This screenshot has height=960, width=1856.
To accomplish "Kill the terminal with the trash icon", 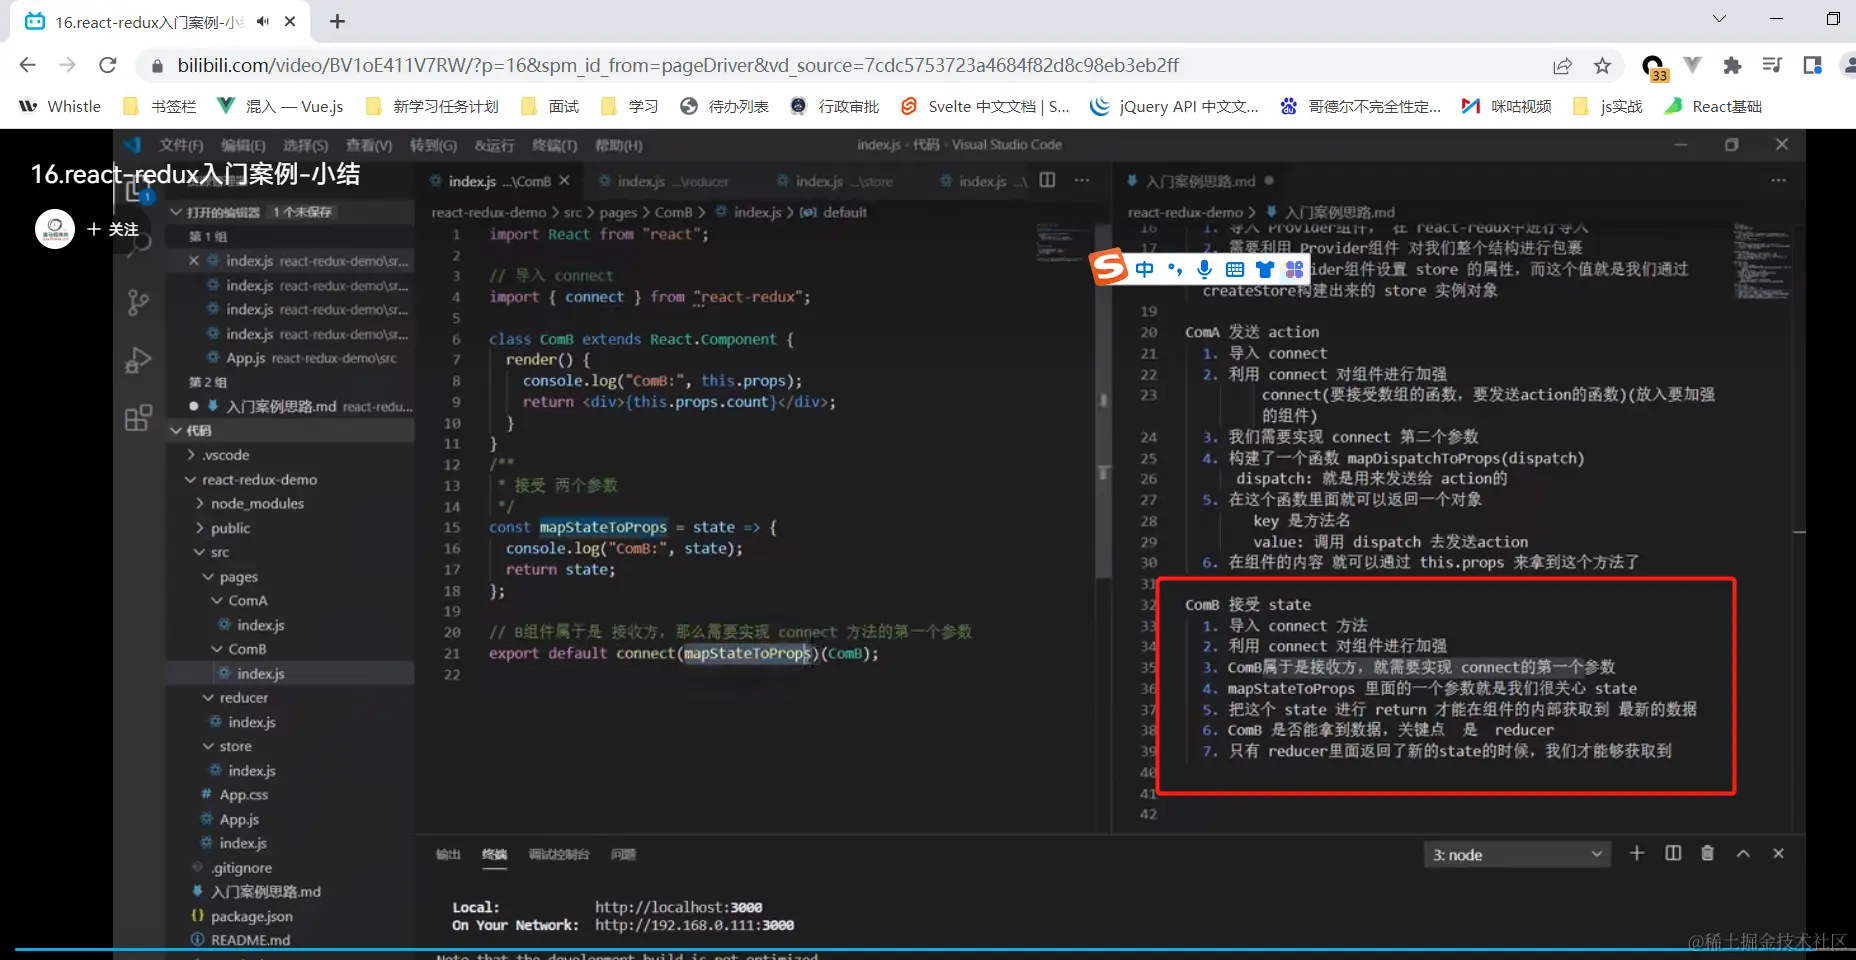I will point(1707,853).
